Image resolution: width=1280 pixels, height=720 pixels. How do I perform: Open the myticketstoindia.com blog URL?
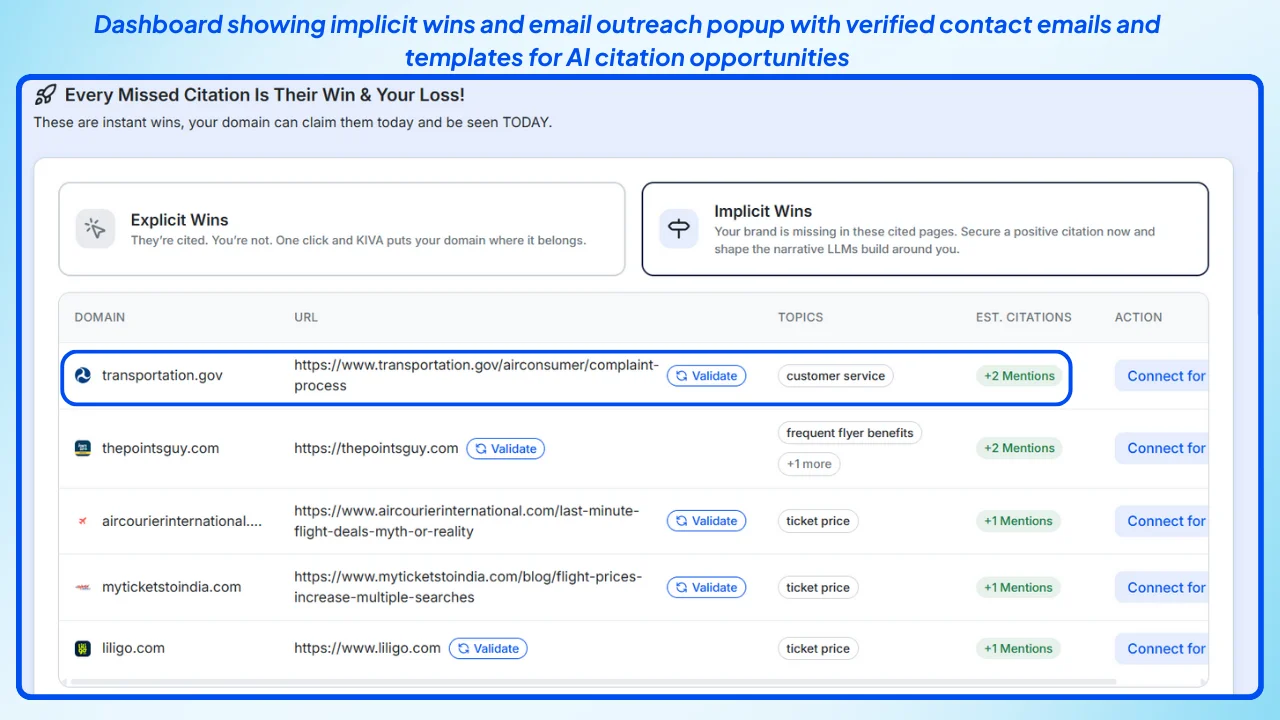click(x=467, y=587)
